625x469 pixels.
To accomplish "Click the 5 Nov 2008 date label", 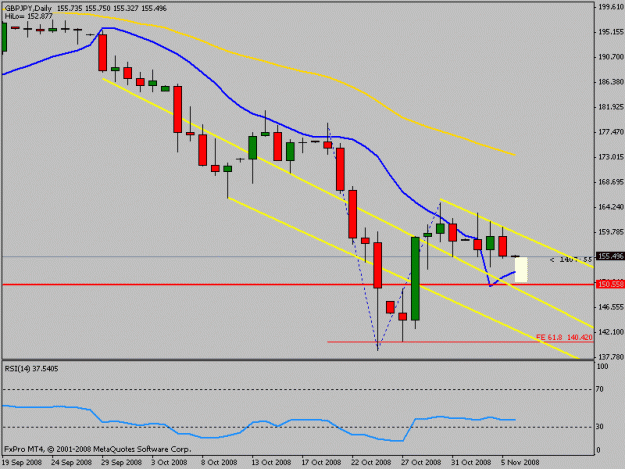I will coord(520,463).
